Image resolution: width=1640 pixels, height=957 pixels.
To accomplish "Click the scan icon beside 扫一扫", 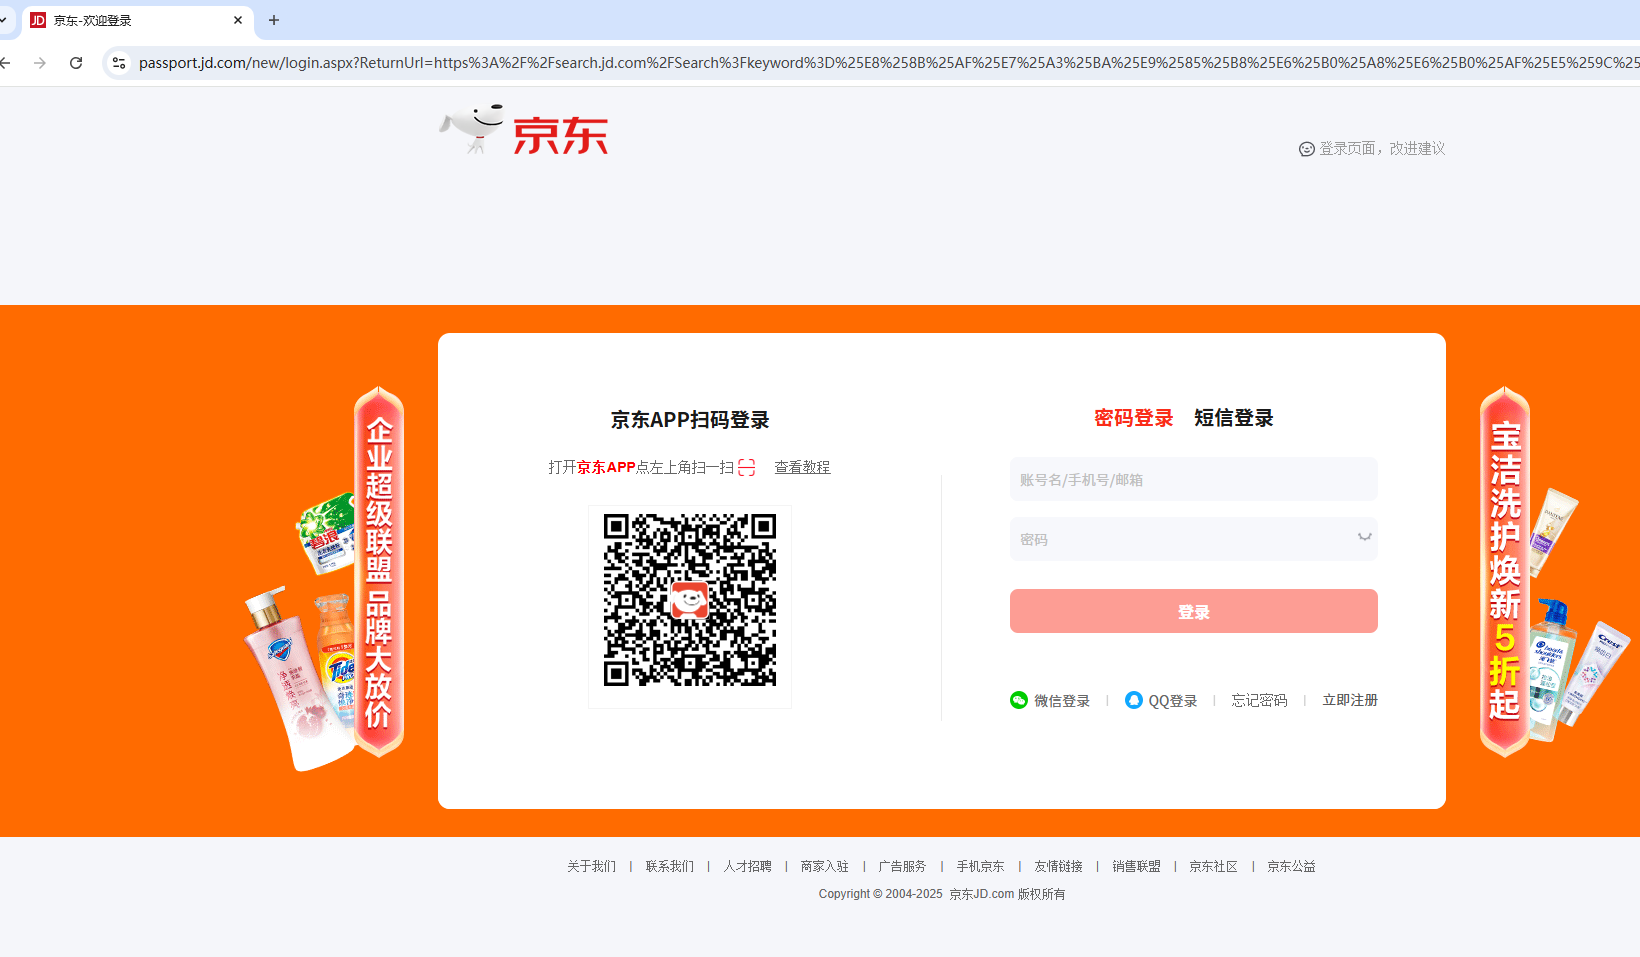I will (x=746, y=467).
